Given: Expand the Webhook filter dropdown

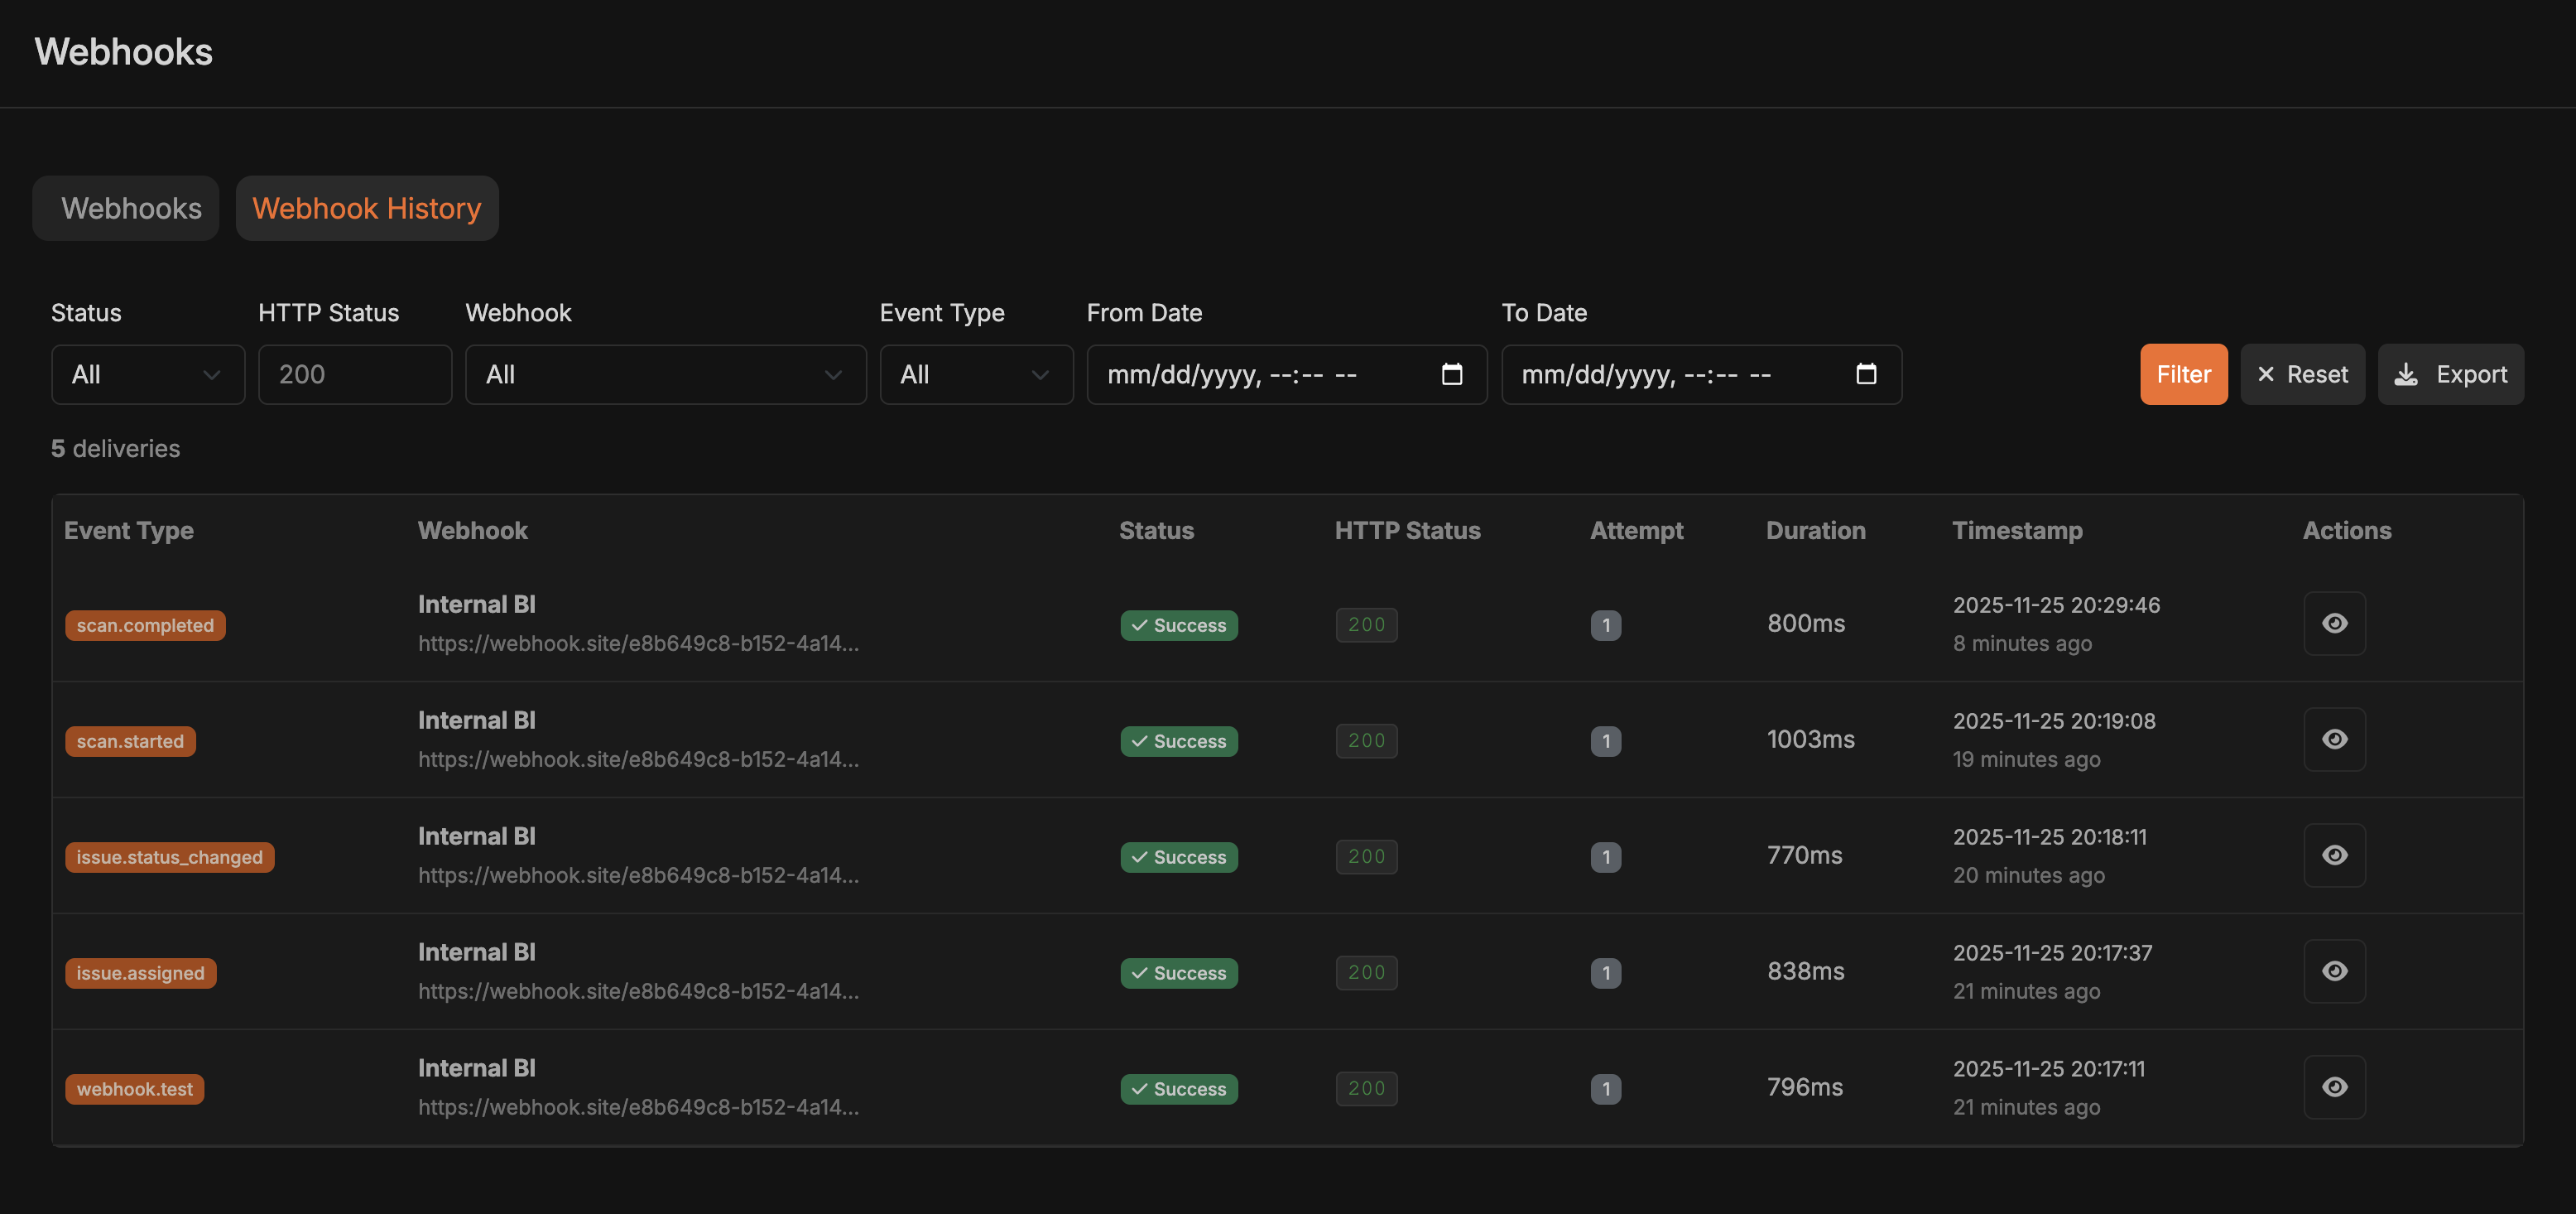Looking at the screenshot, I should coord(664,374).
